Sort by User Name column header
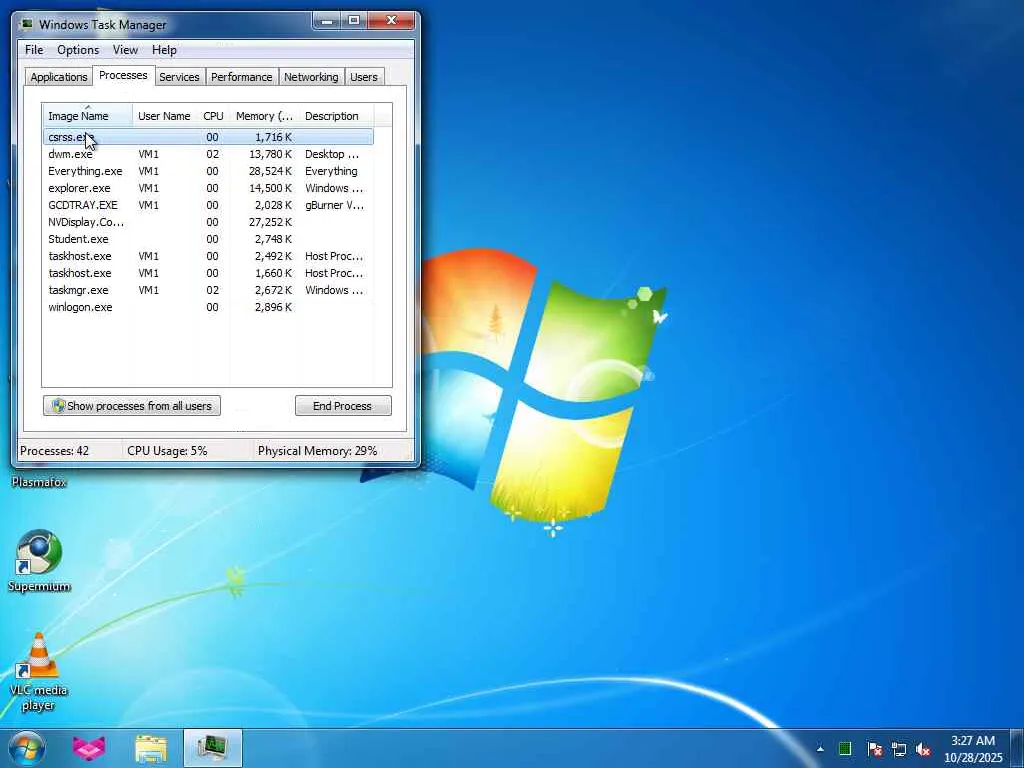 click(x=165, y=116)
